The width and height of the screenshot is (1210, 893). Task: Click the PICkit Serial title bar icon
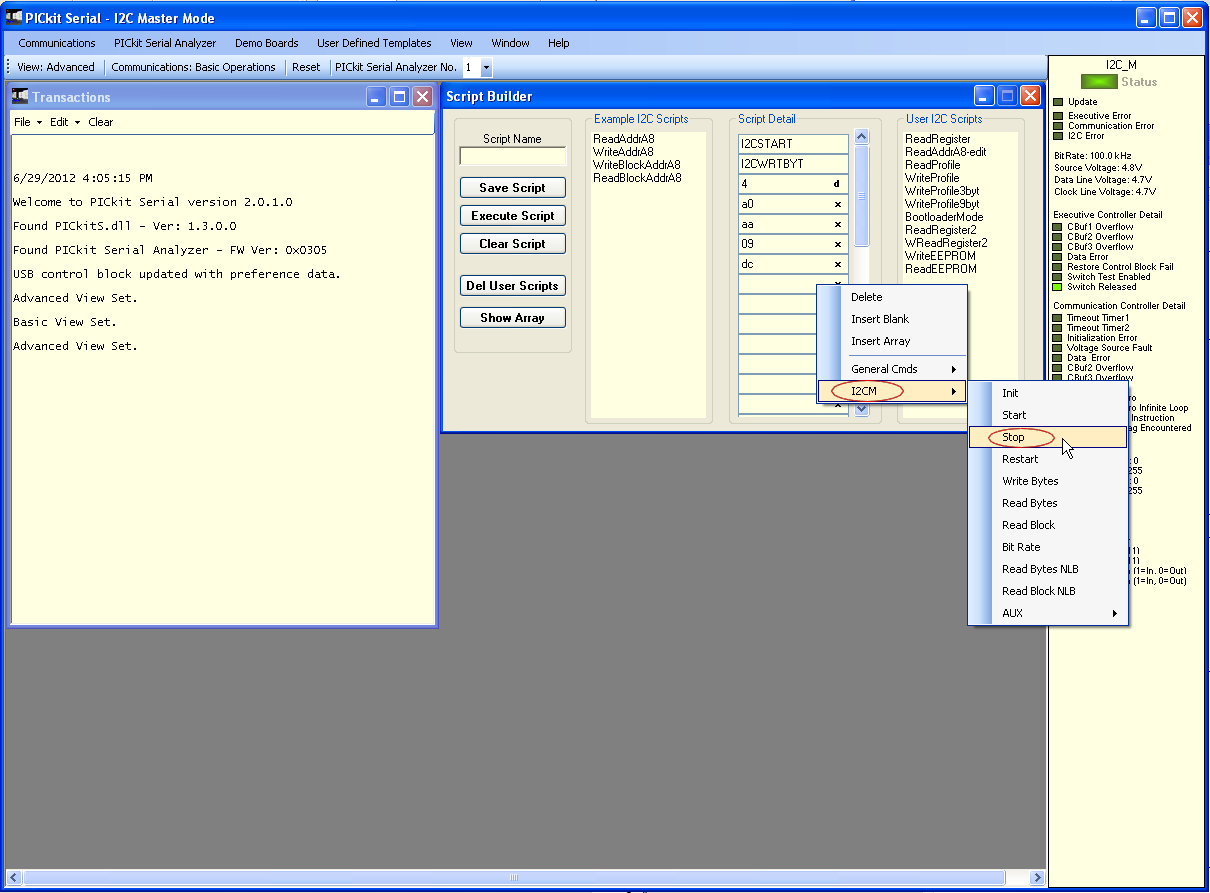[x=14, y=17]
